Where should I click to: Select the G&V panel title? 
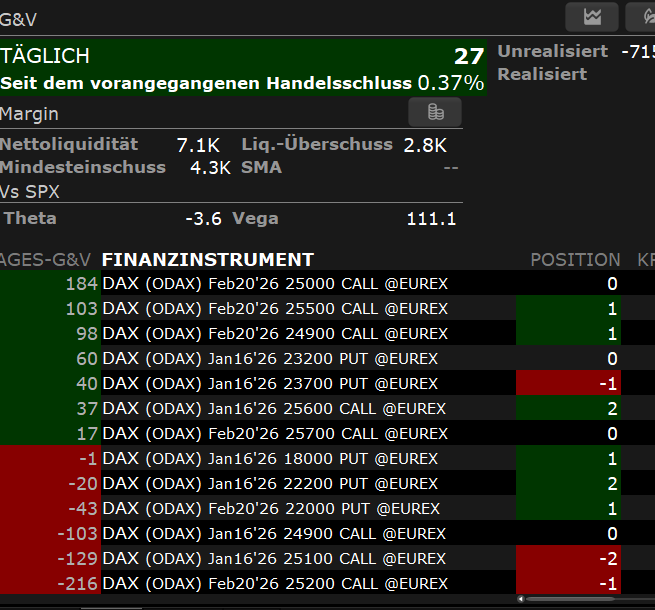coord(20,17)
